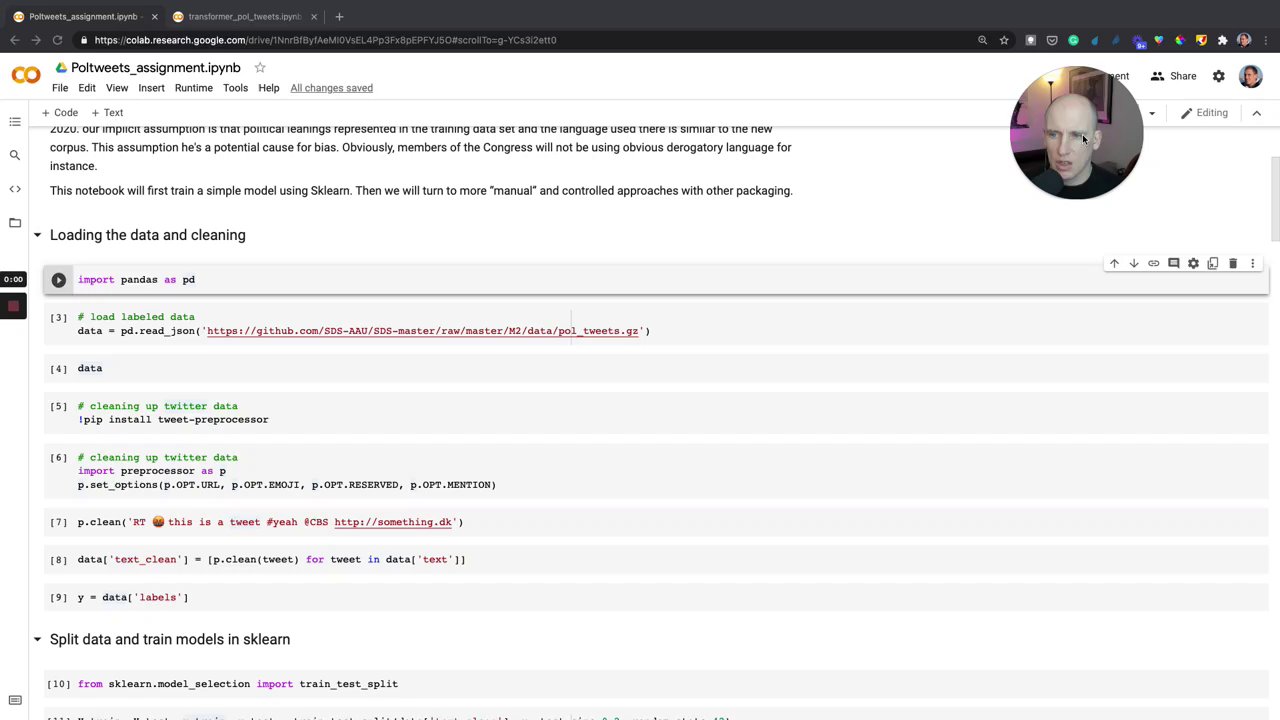Collapse 'Split data and train models' section
Screen dimensions: 1280x720
(37, 639)
